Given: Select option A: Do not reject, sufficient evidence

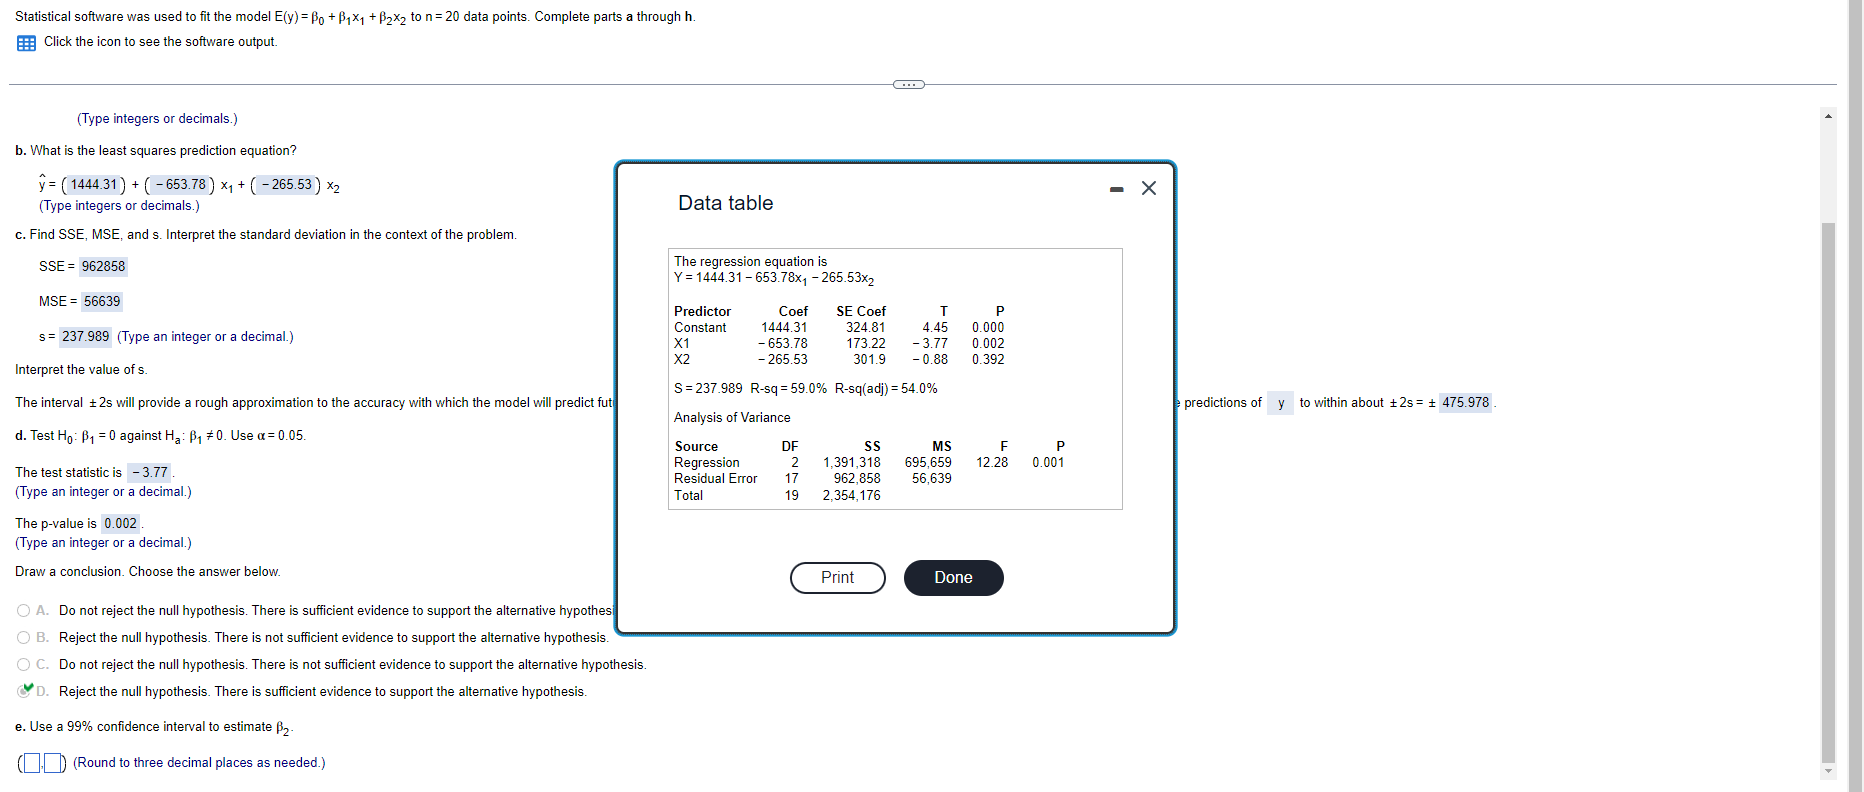Looking at the screenshot, I should coord(24,611).
